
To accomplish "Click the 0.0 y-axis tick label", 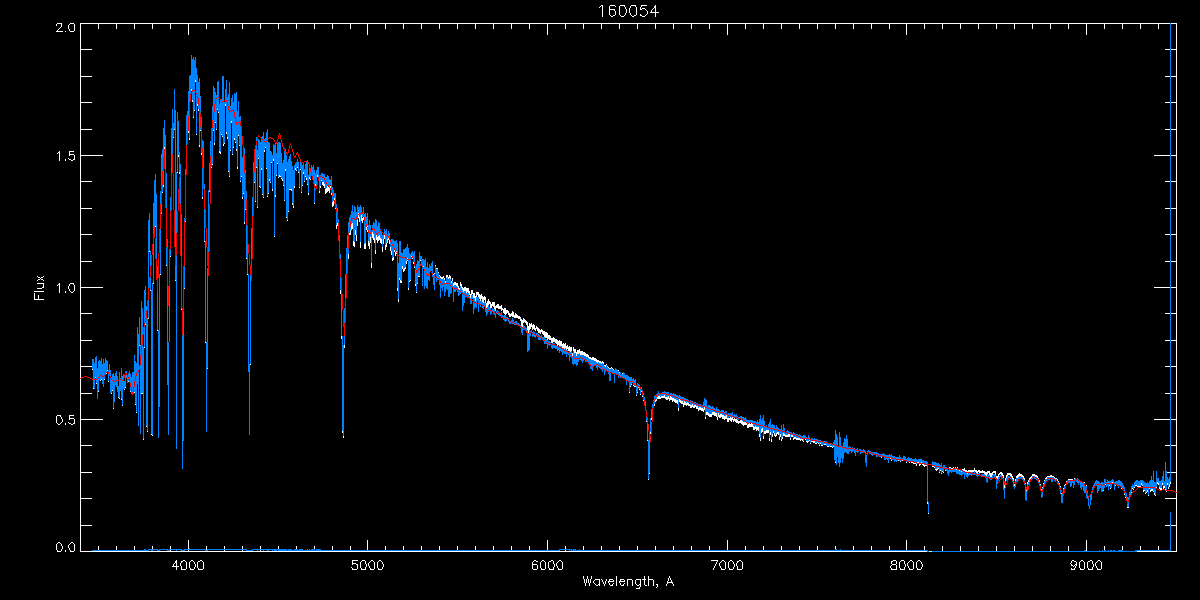I will click(65, 547).
